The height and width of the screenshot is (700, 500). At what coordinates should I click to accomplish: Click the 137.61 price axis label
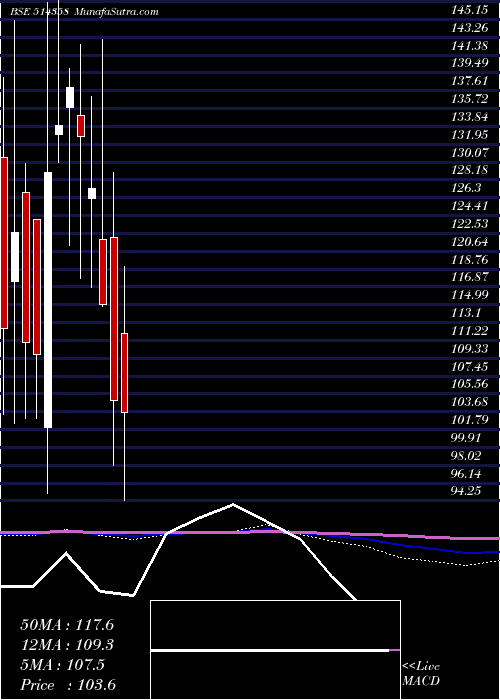coord(472,81)
